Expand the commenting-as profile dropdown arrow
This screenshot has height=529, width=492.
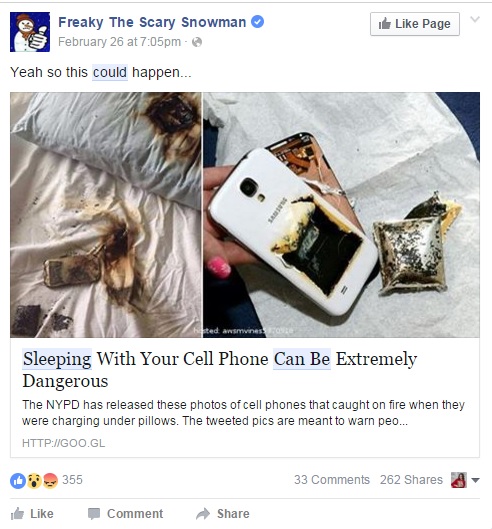click(x=475, y=480)
